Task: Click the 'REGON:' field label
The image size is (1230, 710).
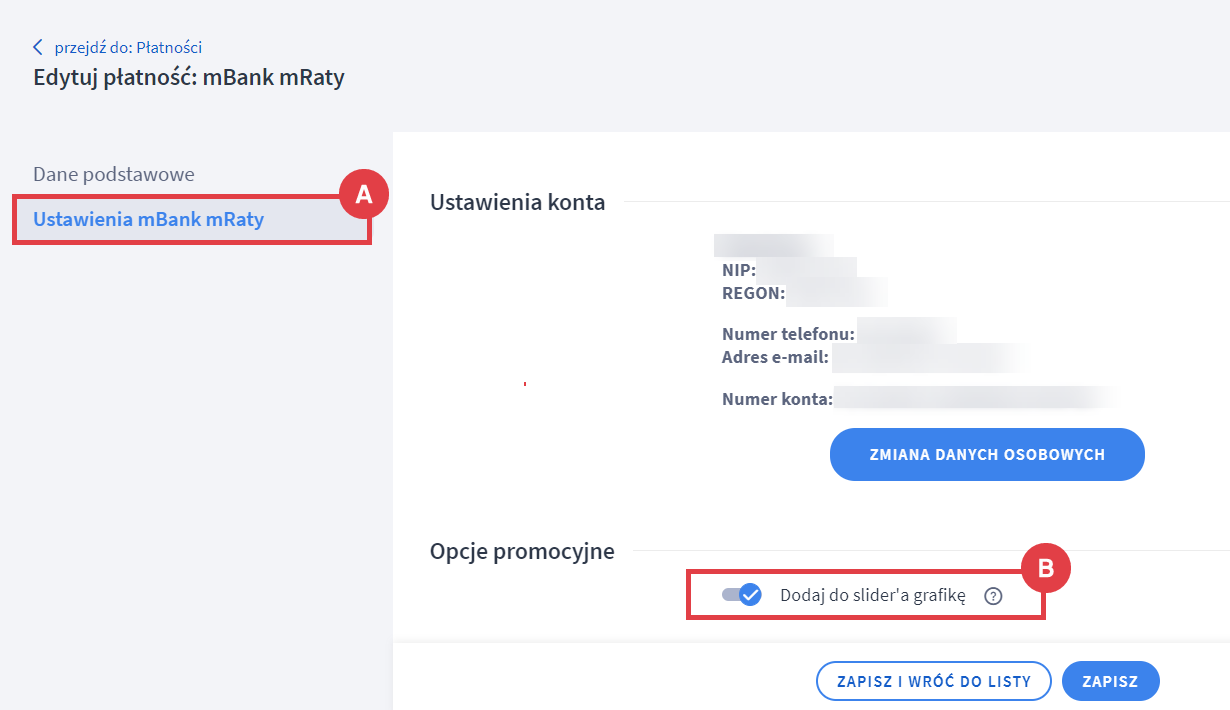Action: (753, 293)
